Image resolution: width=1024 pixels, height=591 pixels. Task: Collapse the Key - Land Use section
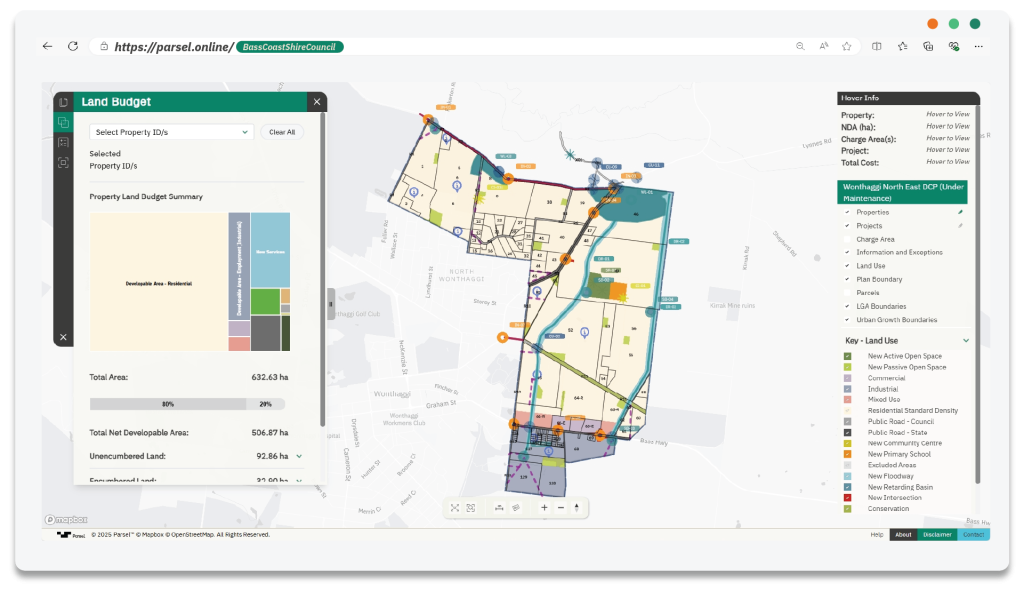[x=965, y=341]
